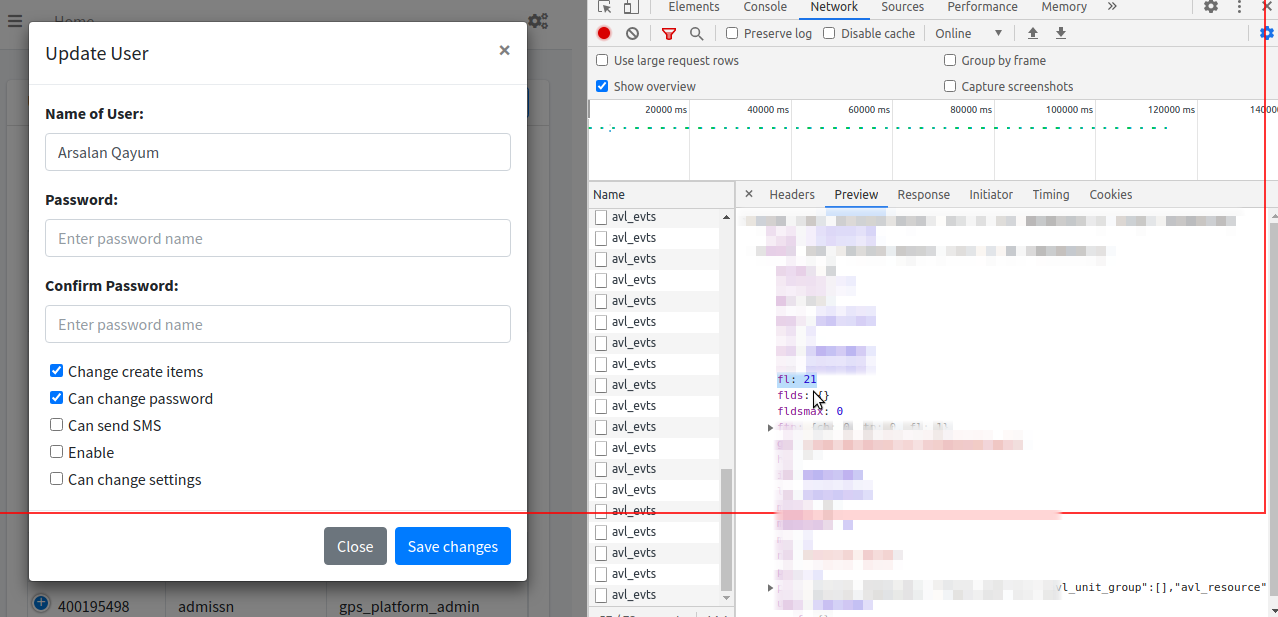Click the request list scrollbar thumb
The width and height of the screenshot is (1278, 617).
coord(727,530)
